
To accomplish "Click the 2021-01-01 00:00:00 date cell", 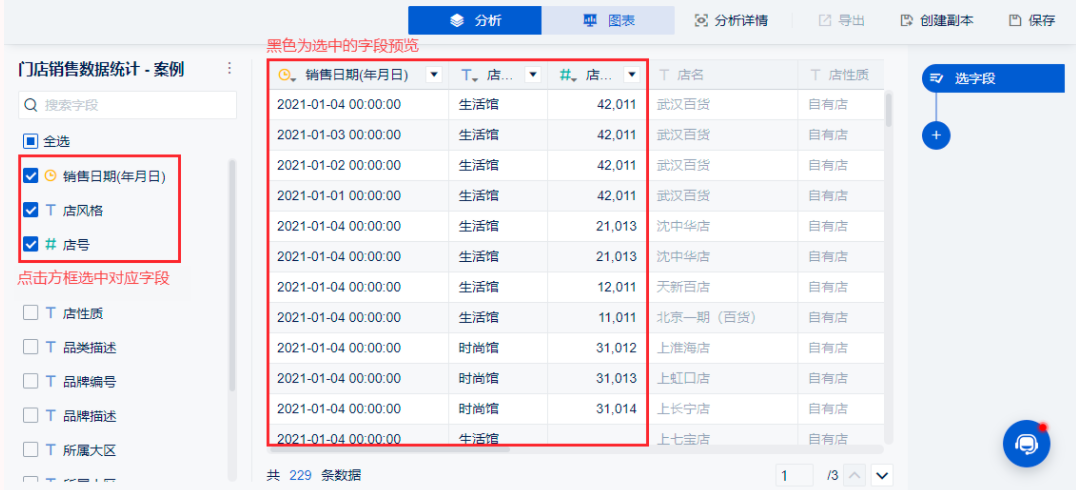I will click(358, 195).
